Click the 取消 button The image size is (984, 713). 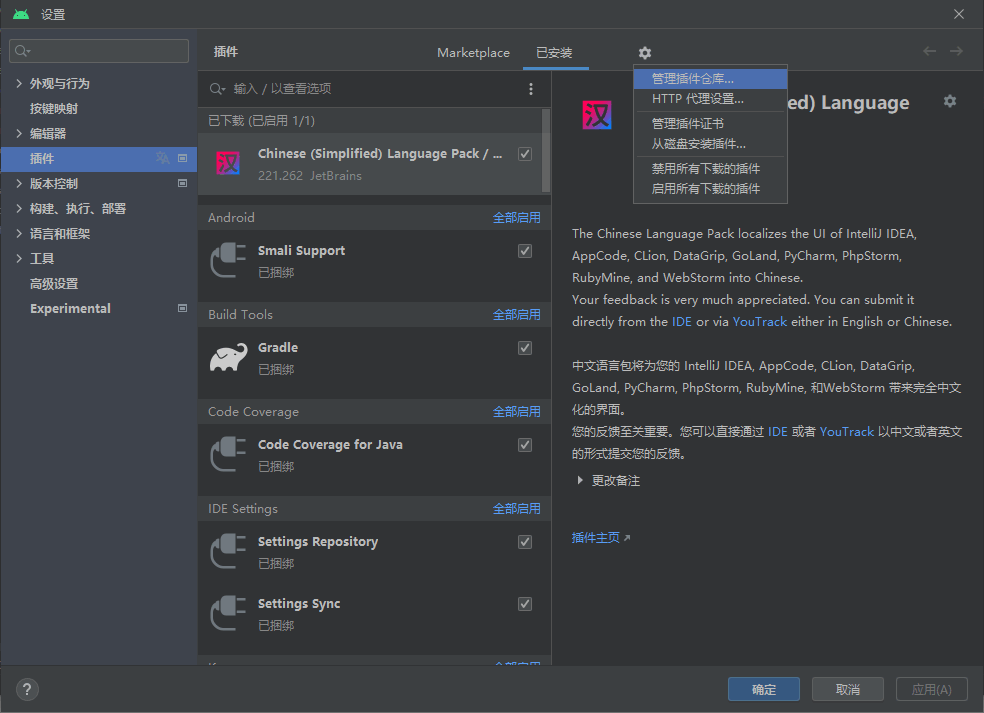click(x=848, y=689)
